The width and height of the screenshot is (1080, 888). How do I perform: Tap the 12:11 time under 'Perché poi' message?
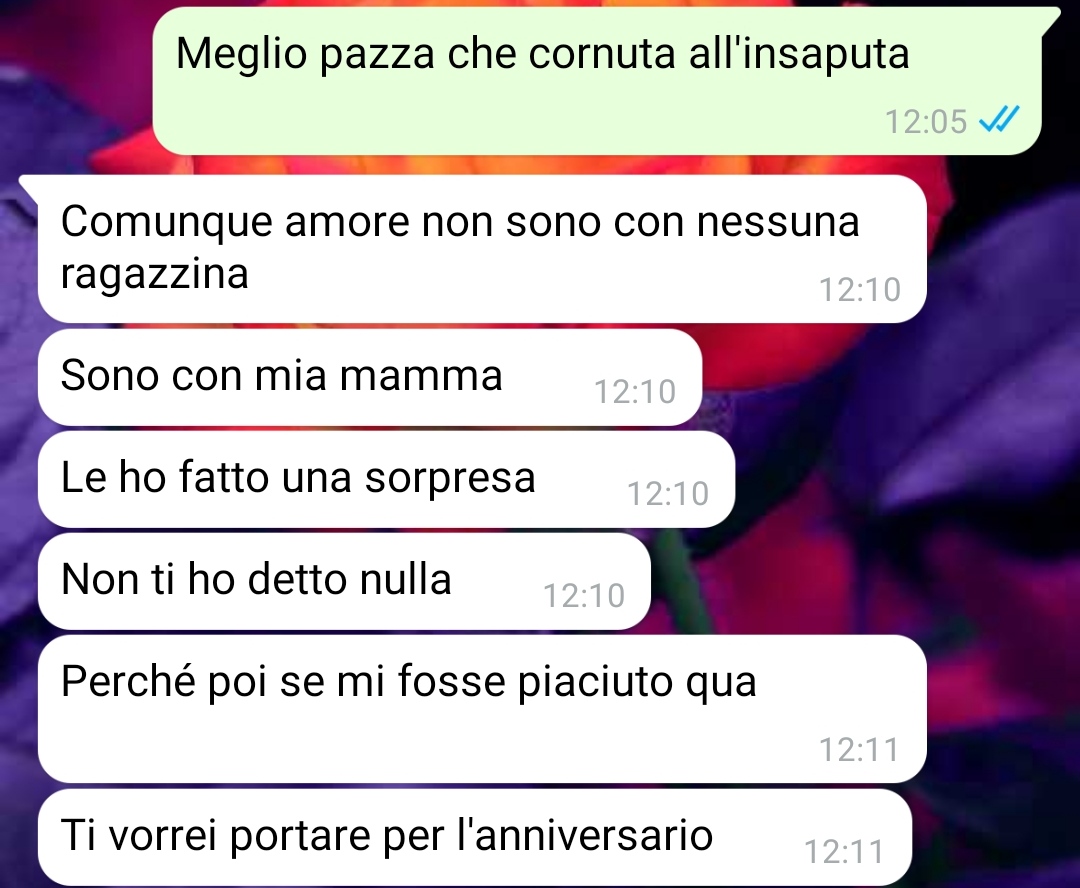coord(859,750)
